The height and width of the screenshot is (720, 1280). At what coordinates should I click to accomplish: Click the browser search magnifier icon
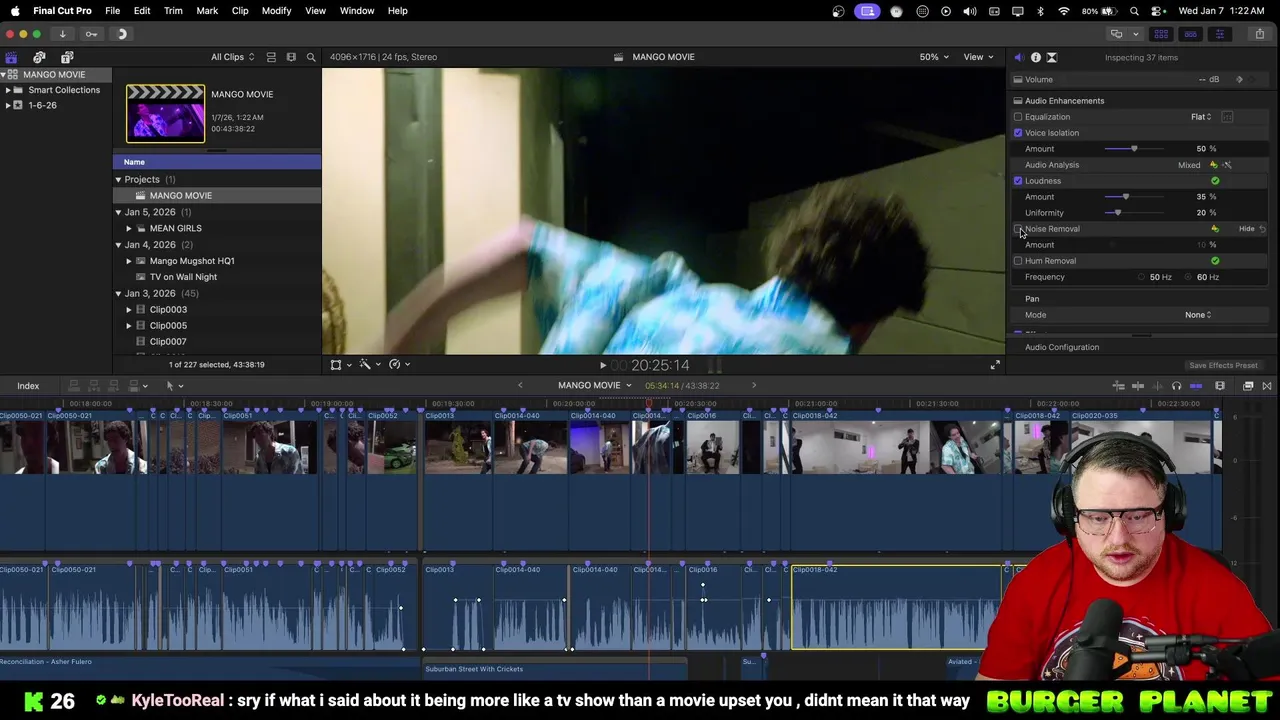pyautogui.click(x=310, y=57)
